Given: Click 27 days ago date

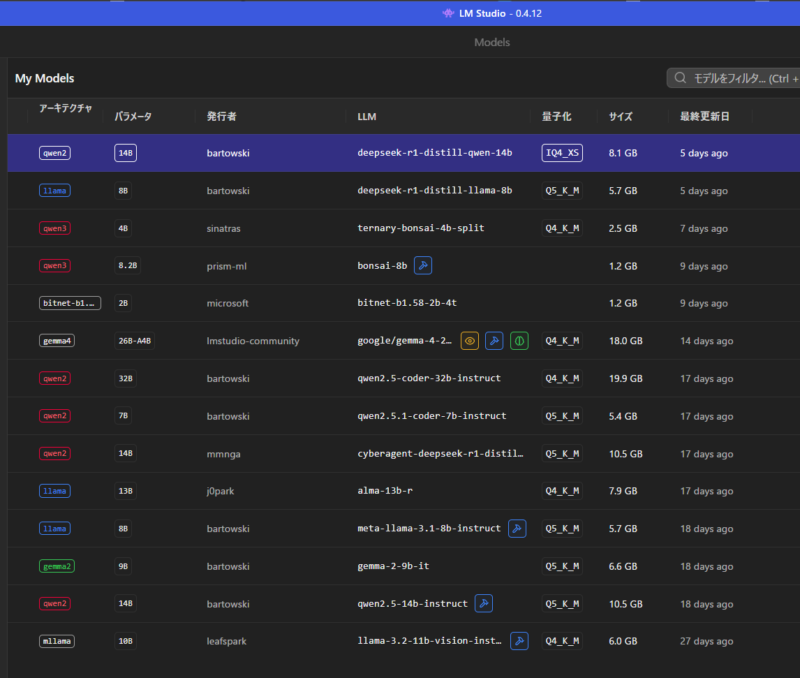Looking at the screenshot, I should [x=707, y=641].
